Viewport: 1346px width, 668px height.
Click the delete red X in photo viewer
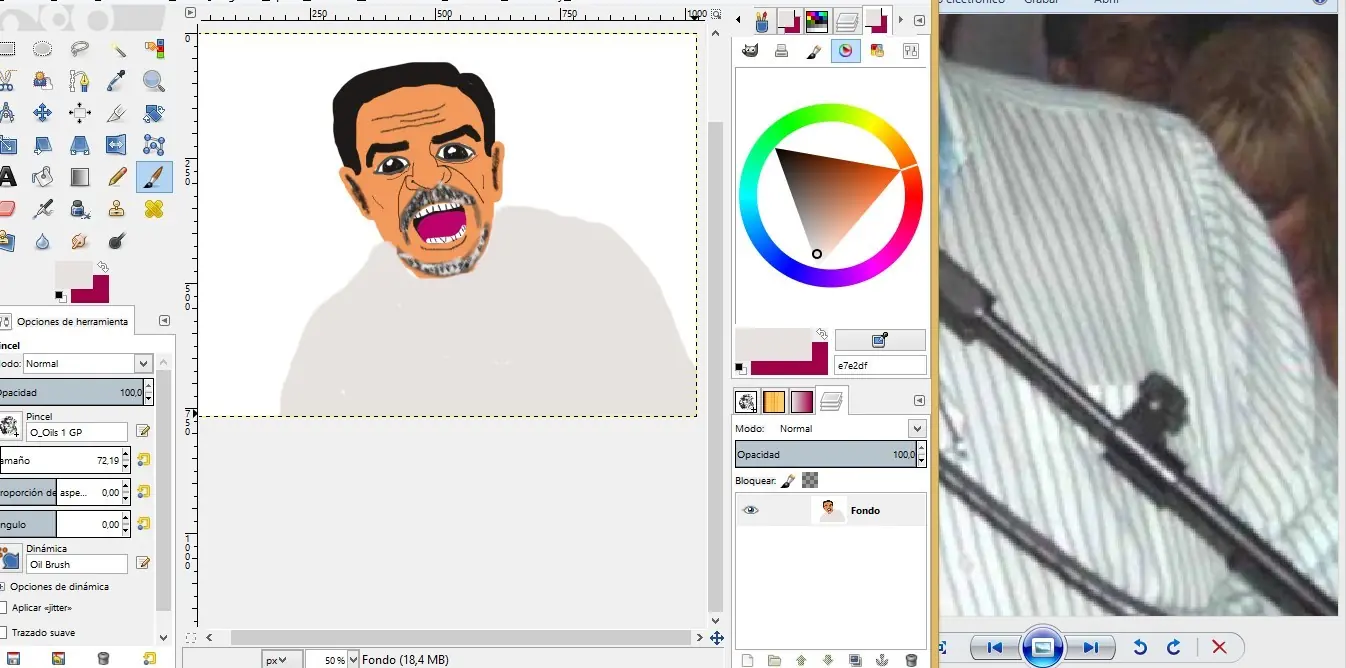point(1219,647)
